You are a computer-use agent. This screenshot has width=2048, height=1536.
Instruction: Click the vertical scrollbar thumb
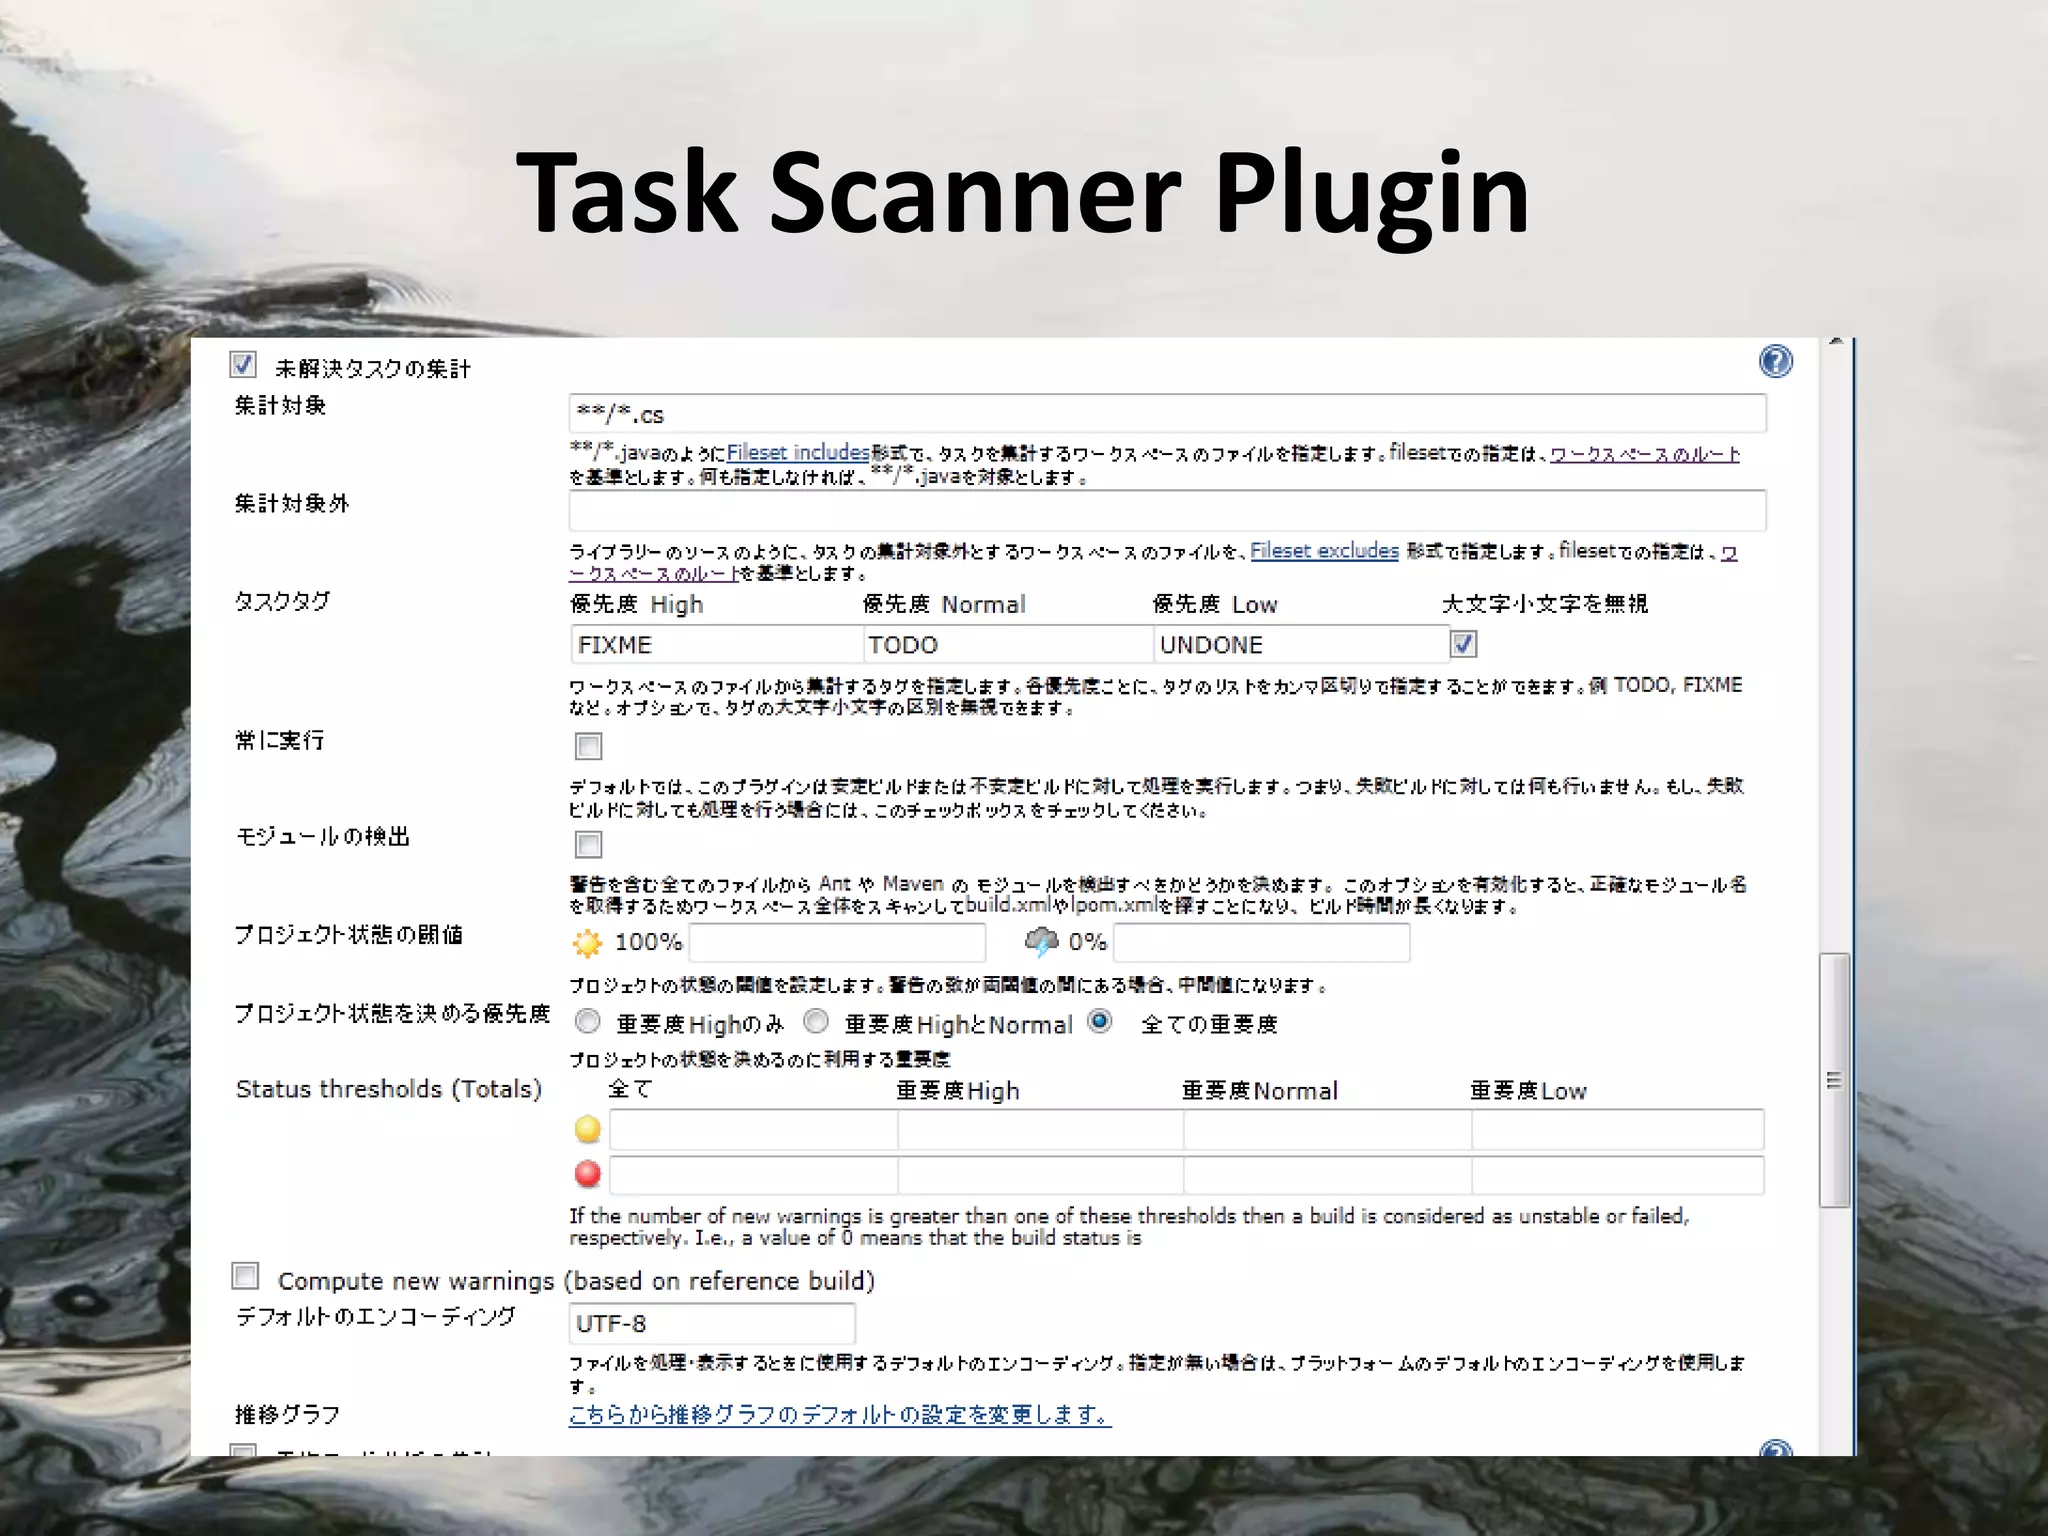click(1834, 1081)
